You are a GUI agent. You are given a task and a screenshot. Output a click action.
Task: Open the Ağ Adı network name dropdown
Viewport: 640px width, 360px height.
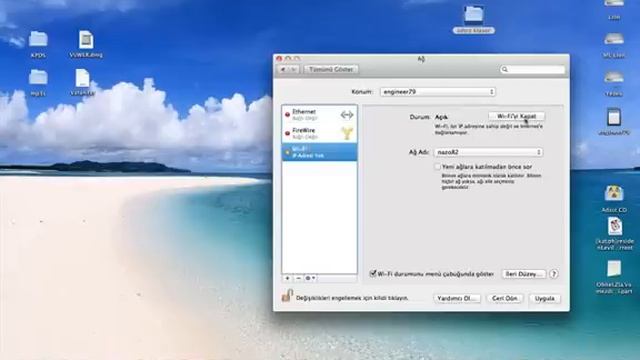488,152
